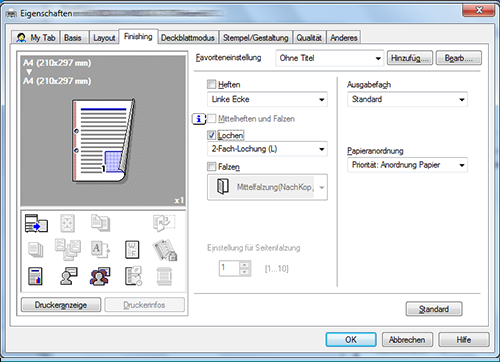Viewport: 500px width, 362px height.
Task: Switch to the Basis tab
Action: click(x=73, y=38)
